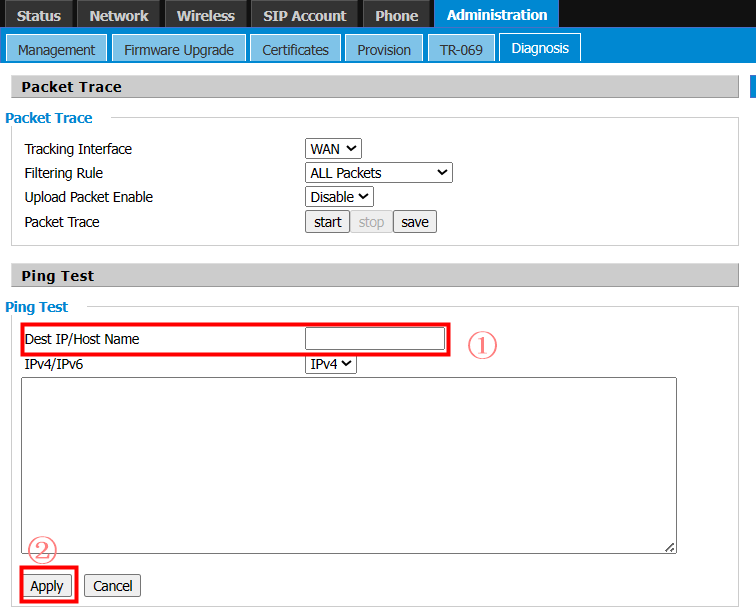The height and width of the screenshot is (609, 756).
Task: Click the Filtering Rule label
Action: click(64, 173)
